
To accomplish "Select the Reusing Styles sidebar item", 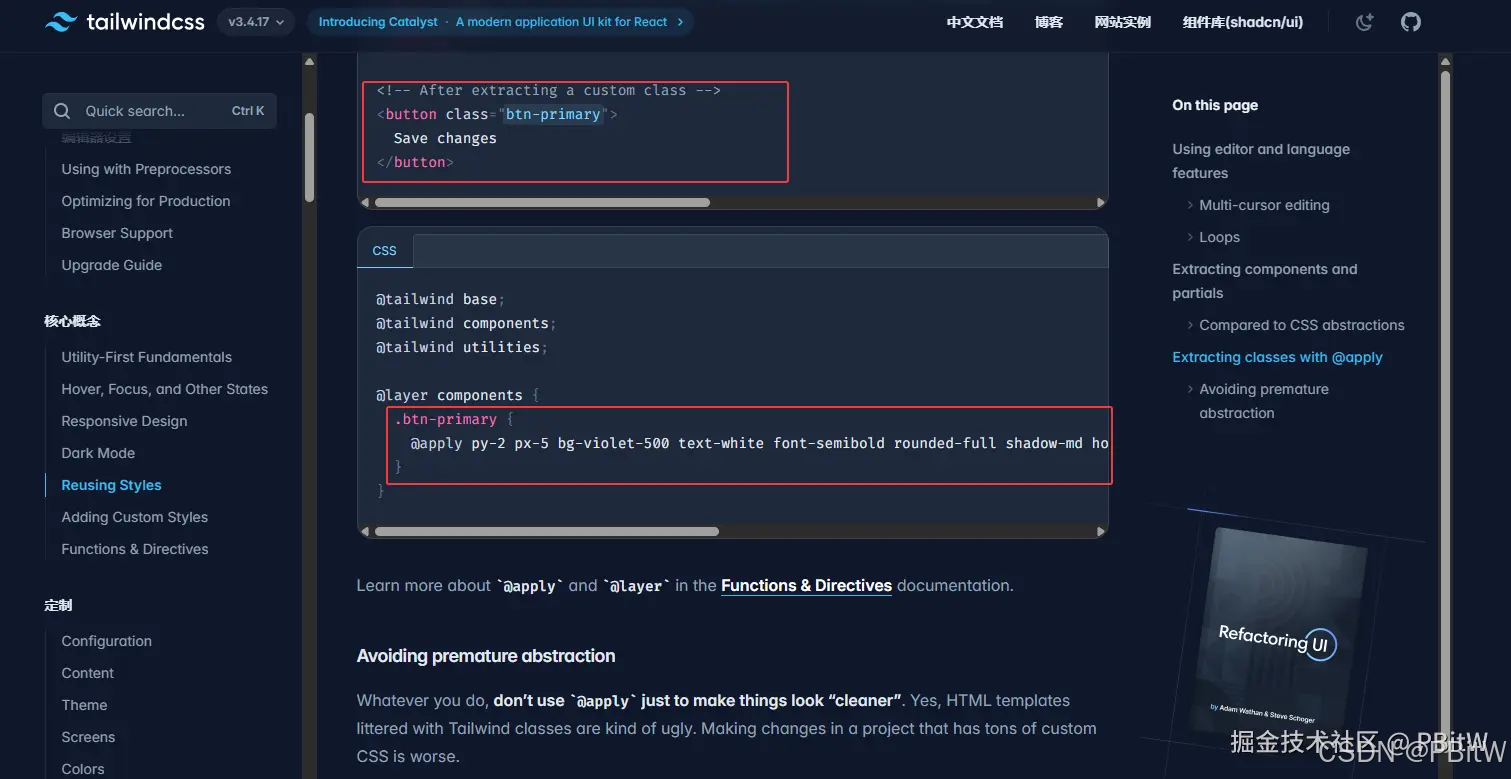I will pos(111,485).
